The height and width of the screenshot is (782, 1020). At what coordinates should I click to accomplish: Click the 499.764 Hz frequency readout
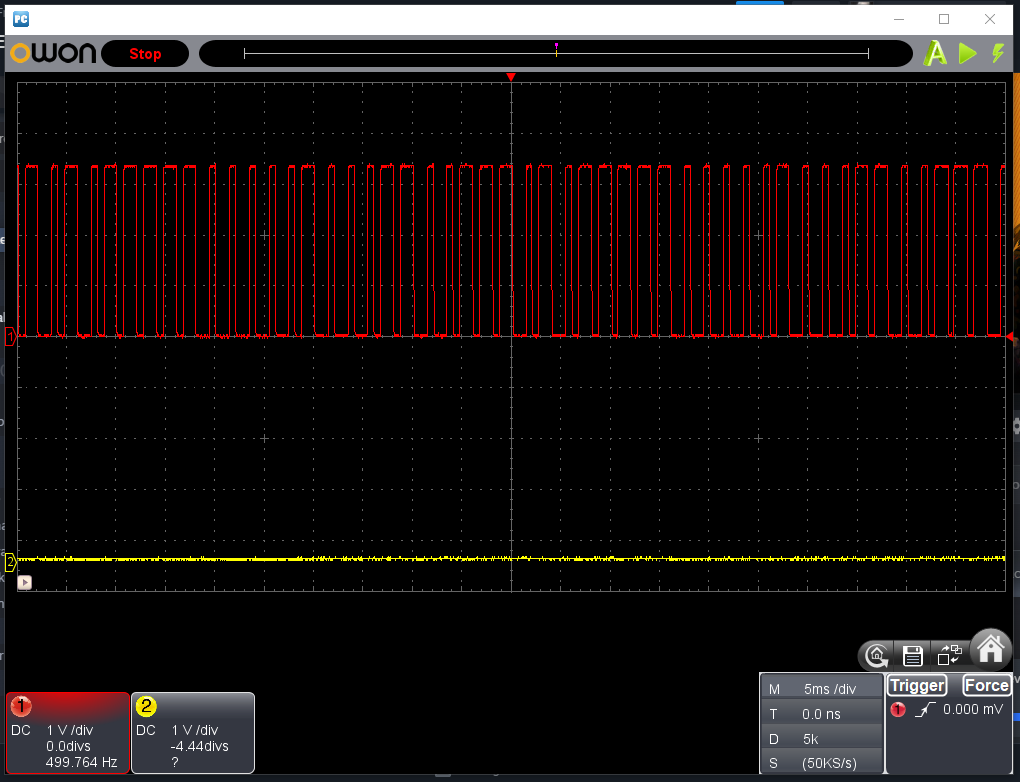(x=81, y=762)
